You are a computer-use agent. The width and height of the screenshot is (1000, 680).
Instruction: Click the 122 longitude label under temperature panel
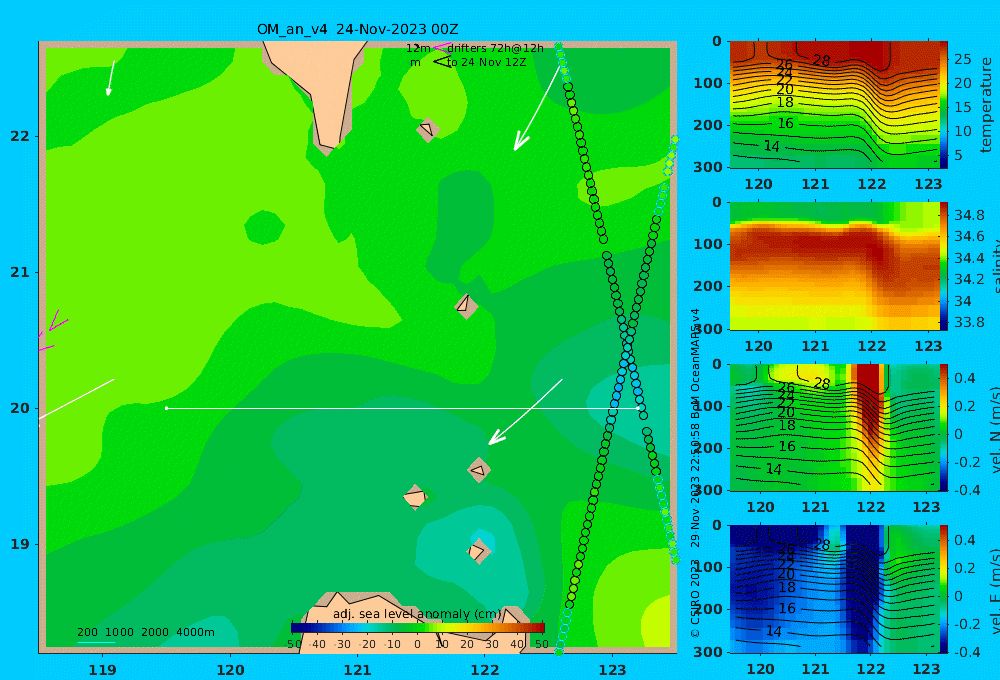coord(871,184)
